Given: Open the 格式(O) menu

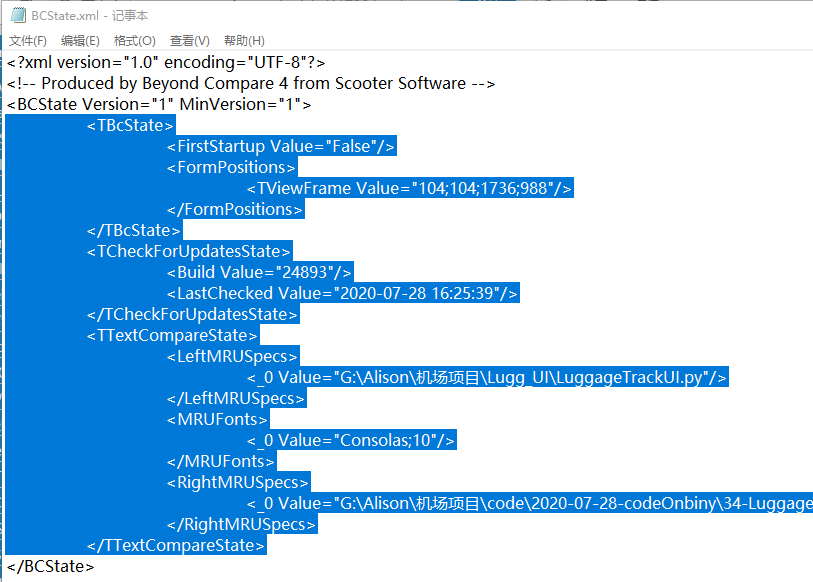Looking at the screenshot, I should (x=134, y=41).
